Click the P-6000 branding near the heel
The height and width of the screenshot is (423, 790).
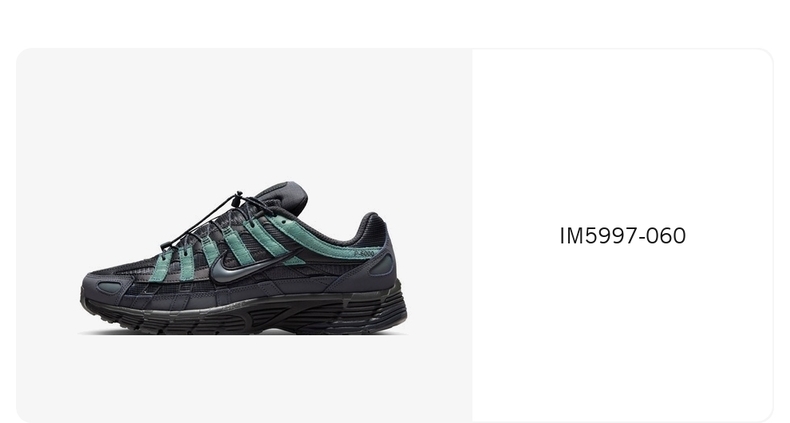[x=364, y=253]
